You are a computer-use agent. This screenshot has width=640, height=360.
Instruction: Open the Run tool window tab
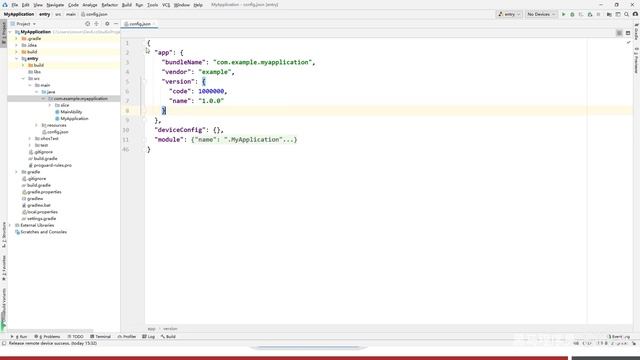click(19, 337)
